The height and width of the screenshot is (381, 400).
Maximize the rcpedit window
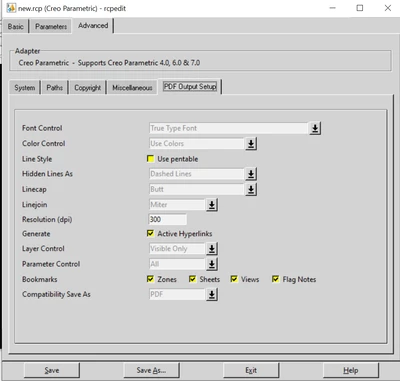pos(360,8)
